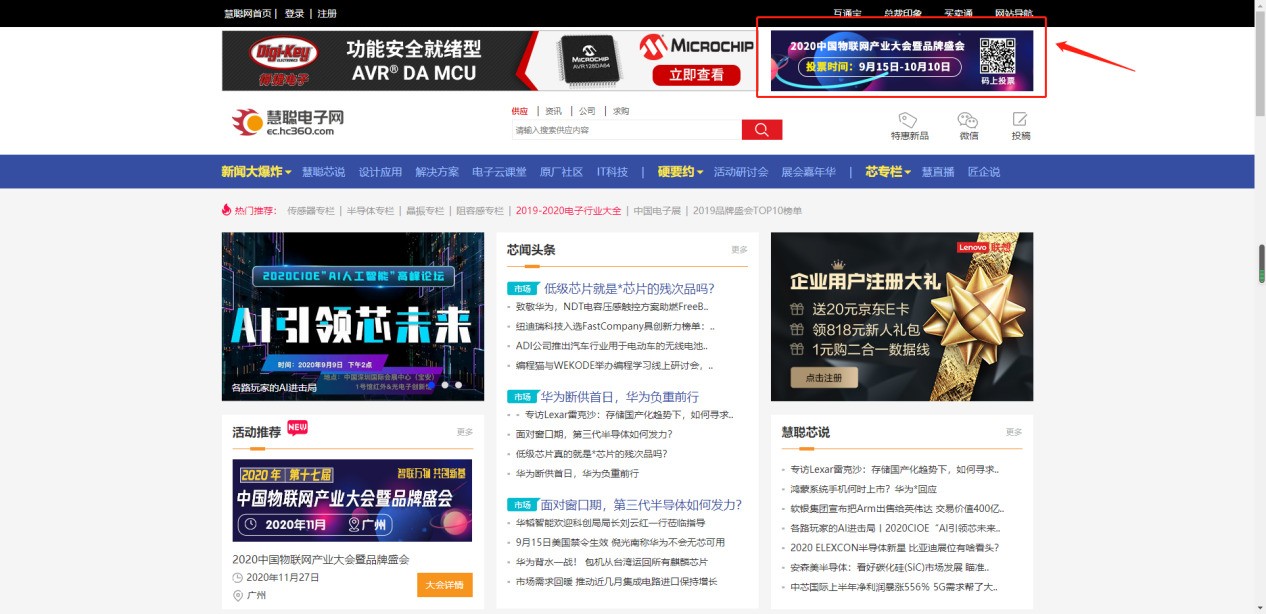Screen dimensions: 1266x614
Task: Open 慧聪芯说 in navigation bar
Action: [323, 172]
